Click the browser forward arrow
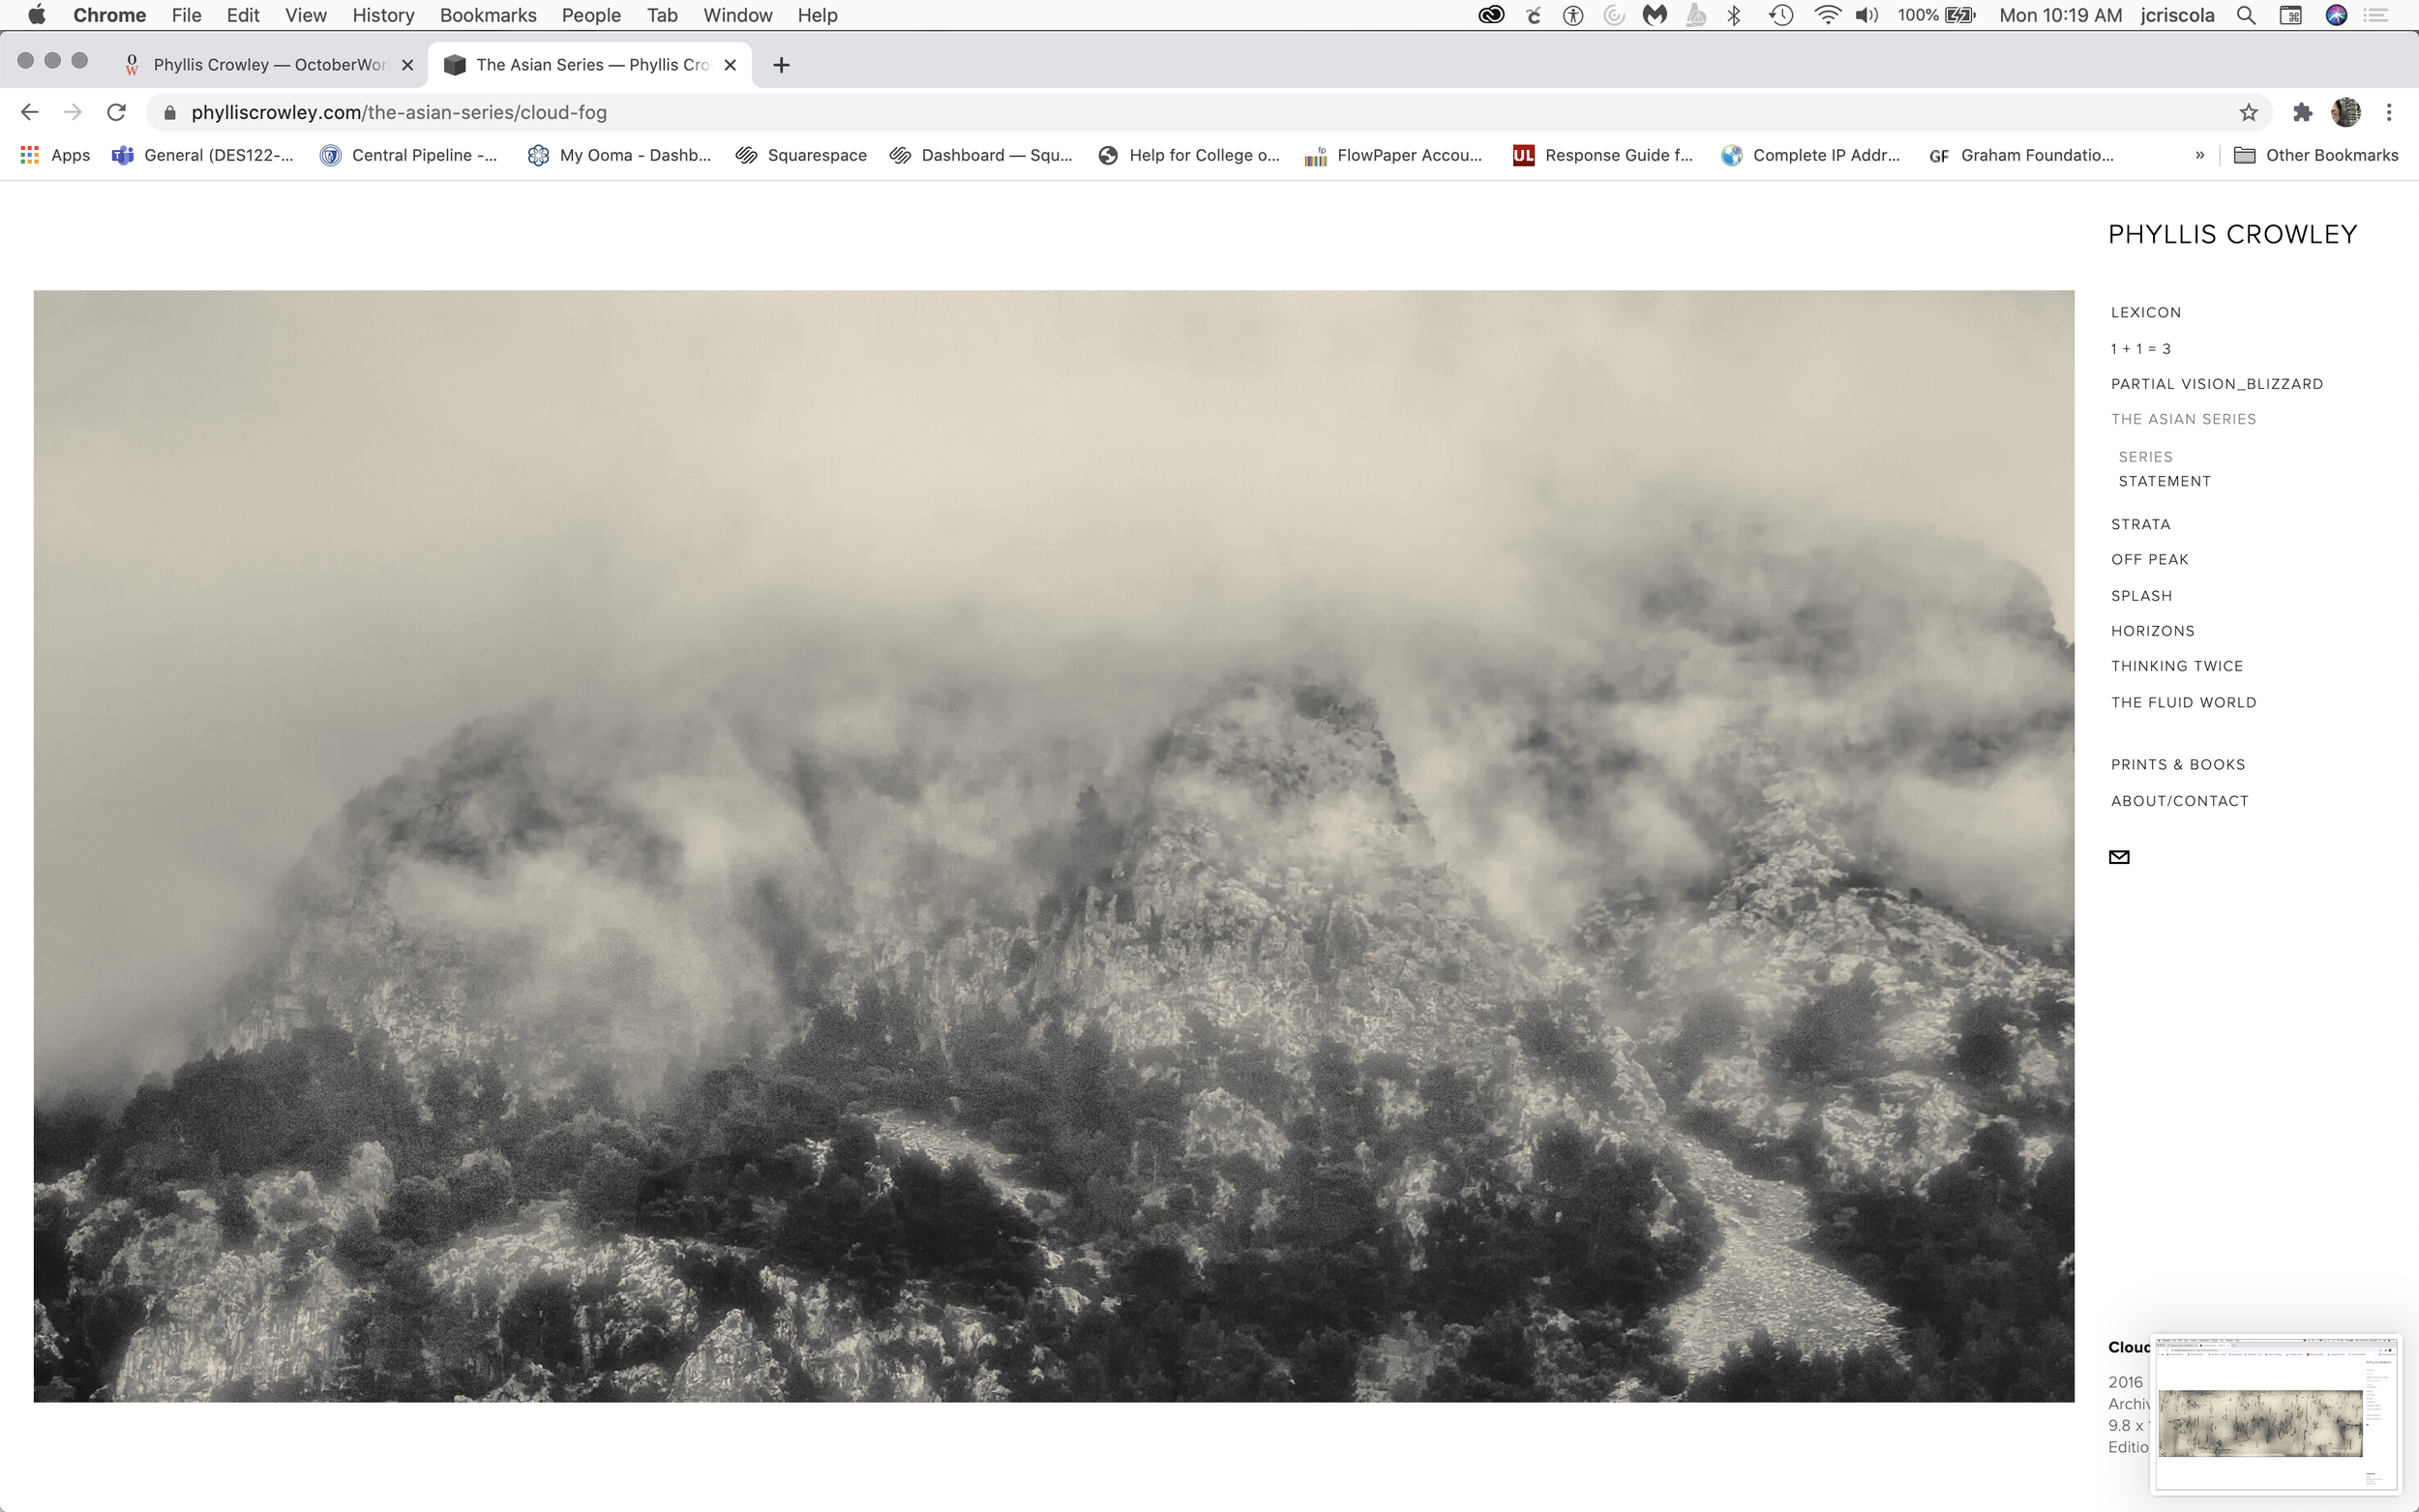Image resolution: width=2419 pixels, height=1512 pixels. pos(73,112)
